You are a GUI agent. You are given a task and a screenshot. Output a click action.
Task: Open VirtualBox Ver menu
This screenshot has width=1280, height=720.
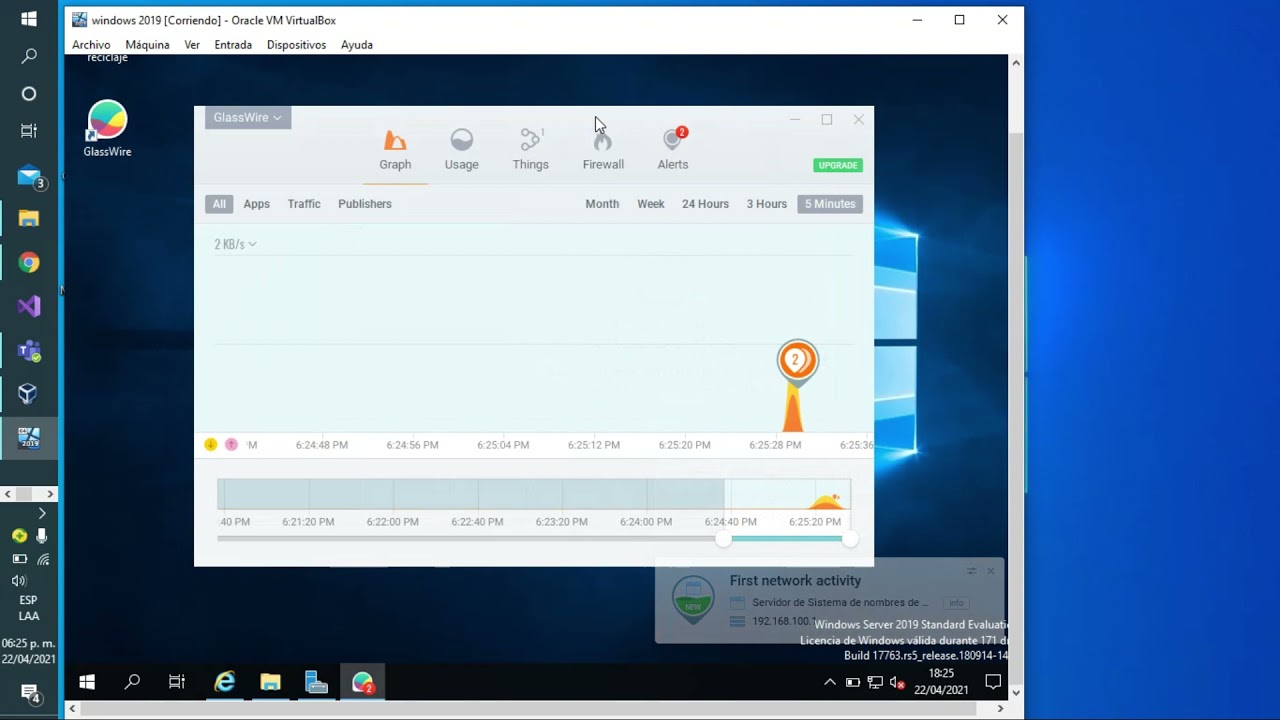point(192,45)
